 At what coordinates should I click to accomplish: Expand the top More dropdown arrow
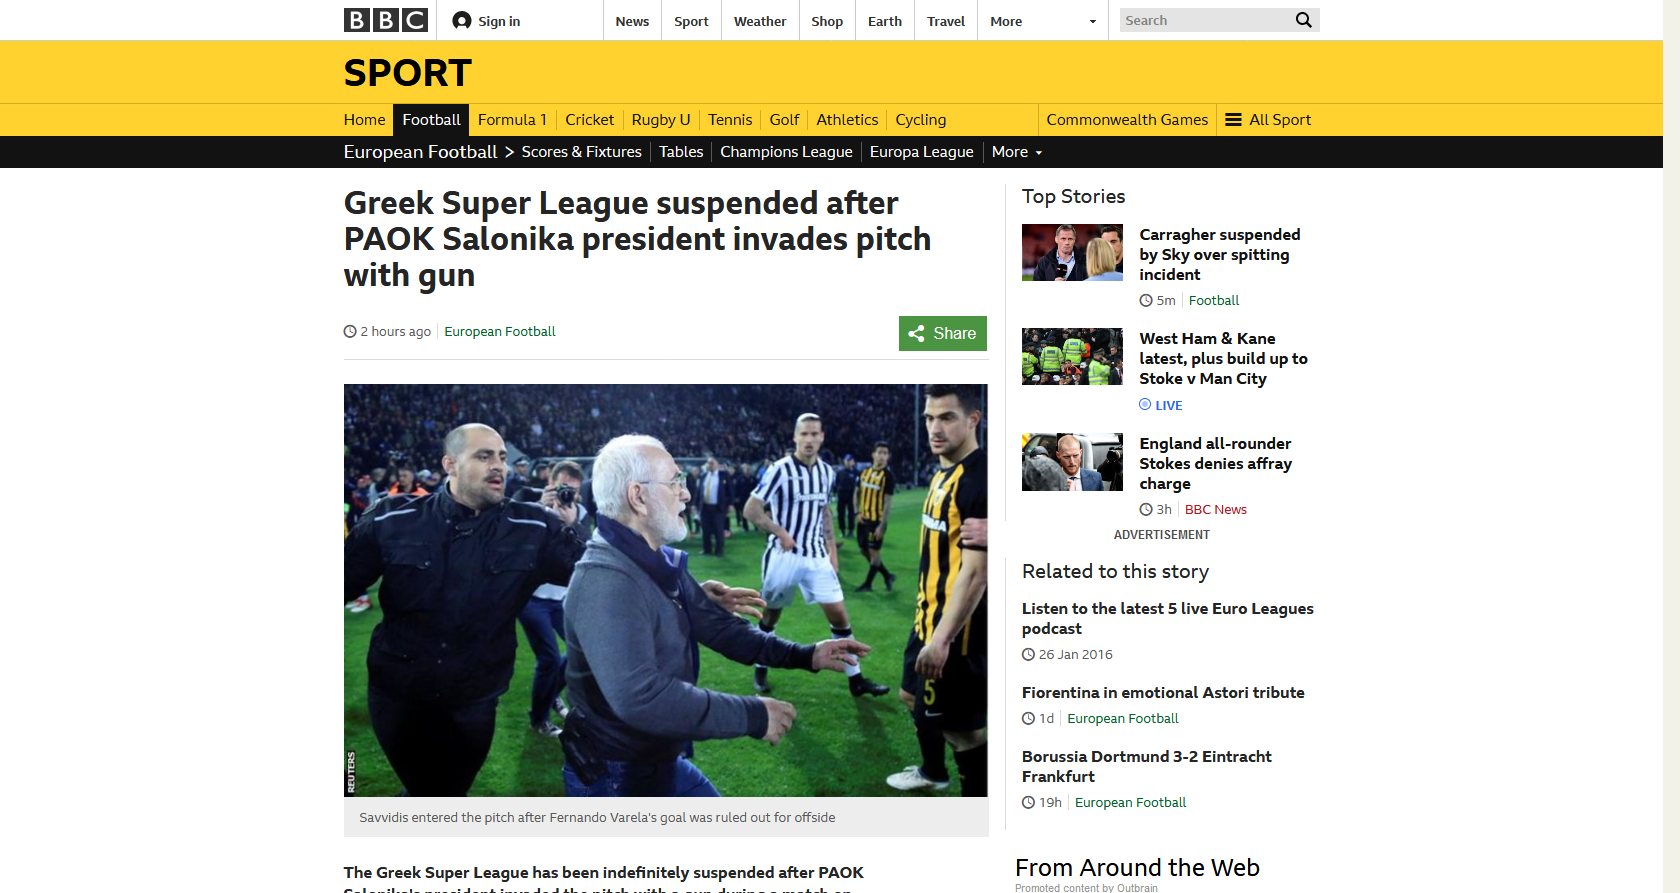1092,22
